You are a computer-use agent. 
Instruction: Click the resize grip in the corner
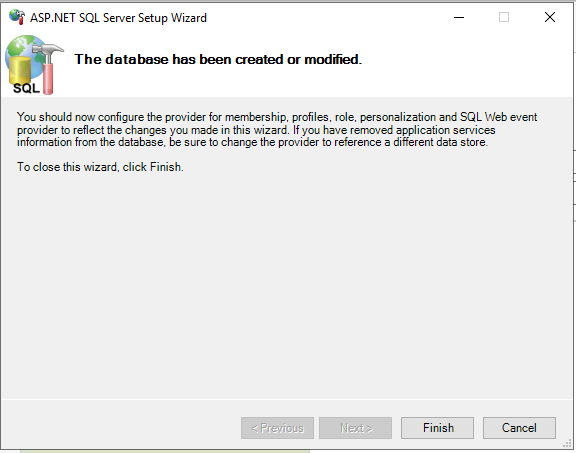tap(568, 444)
